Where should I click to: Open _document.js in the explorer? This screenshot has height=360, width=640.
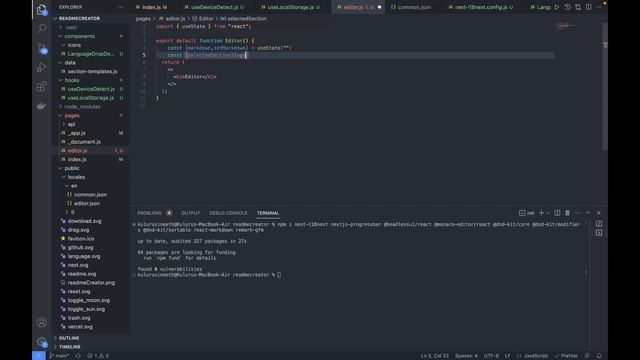[84, 142]
